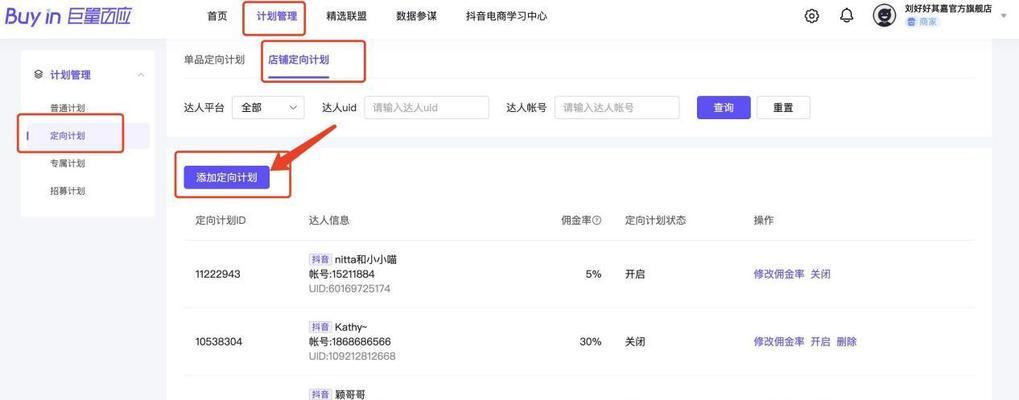Select 专属计划 in the sidebar
1019x400 pixels.
tap(68, 164)
